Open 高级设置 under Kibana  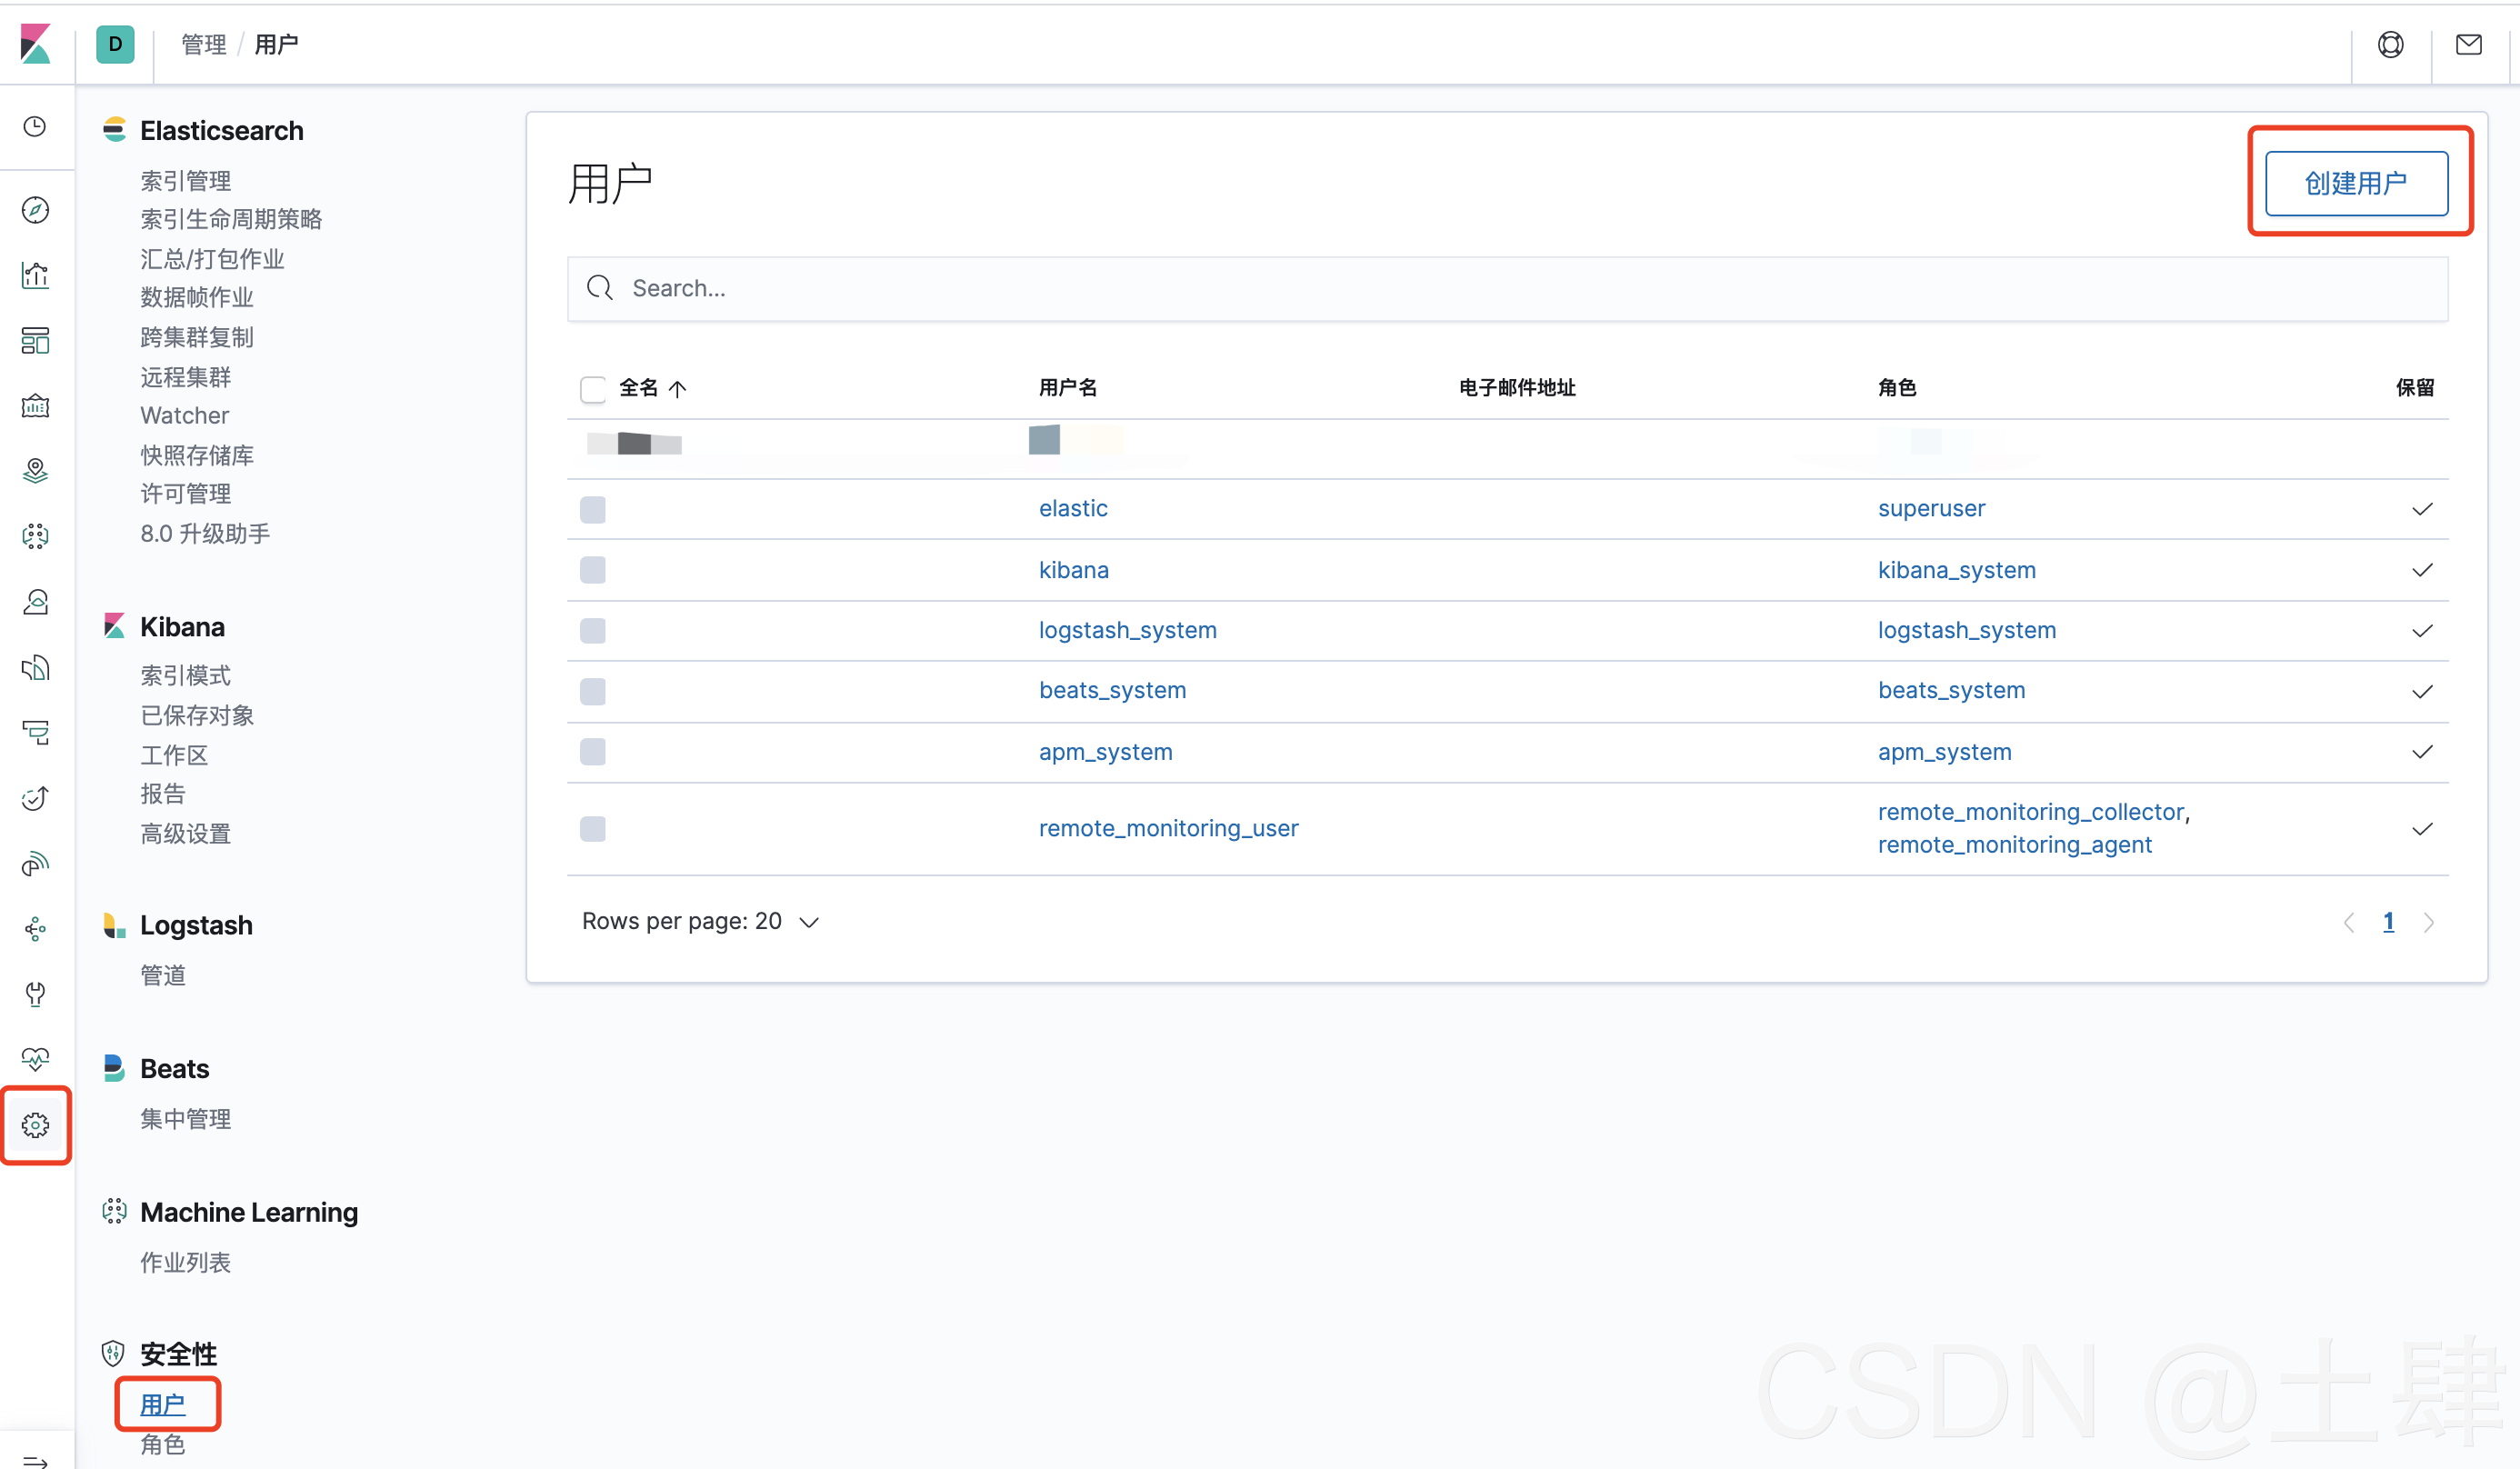pos(185,833)
